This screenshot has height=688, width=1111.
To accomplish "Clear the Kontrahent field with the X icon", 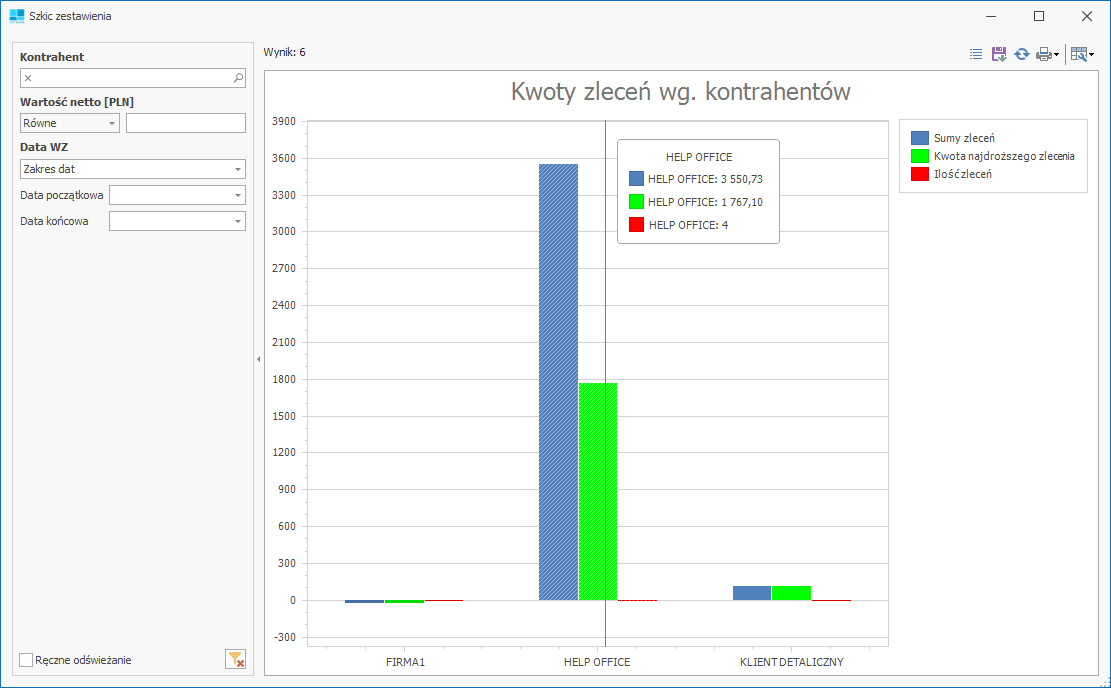I will tap(28, 77).
